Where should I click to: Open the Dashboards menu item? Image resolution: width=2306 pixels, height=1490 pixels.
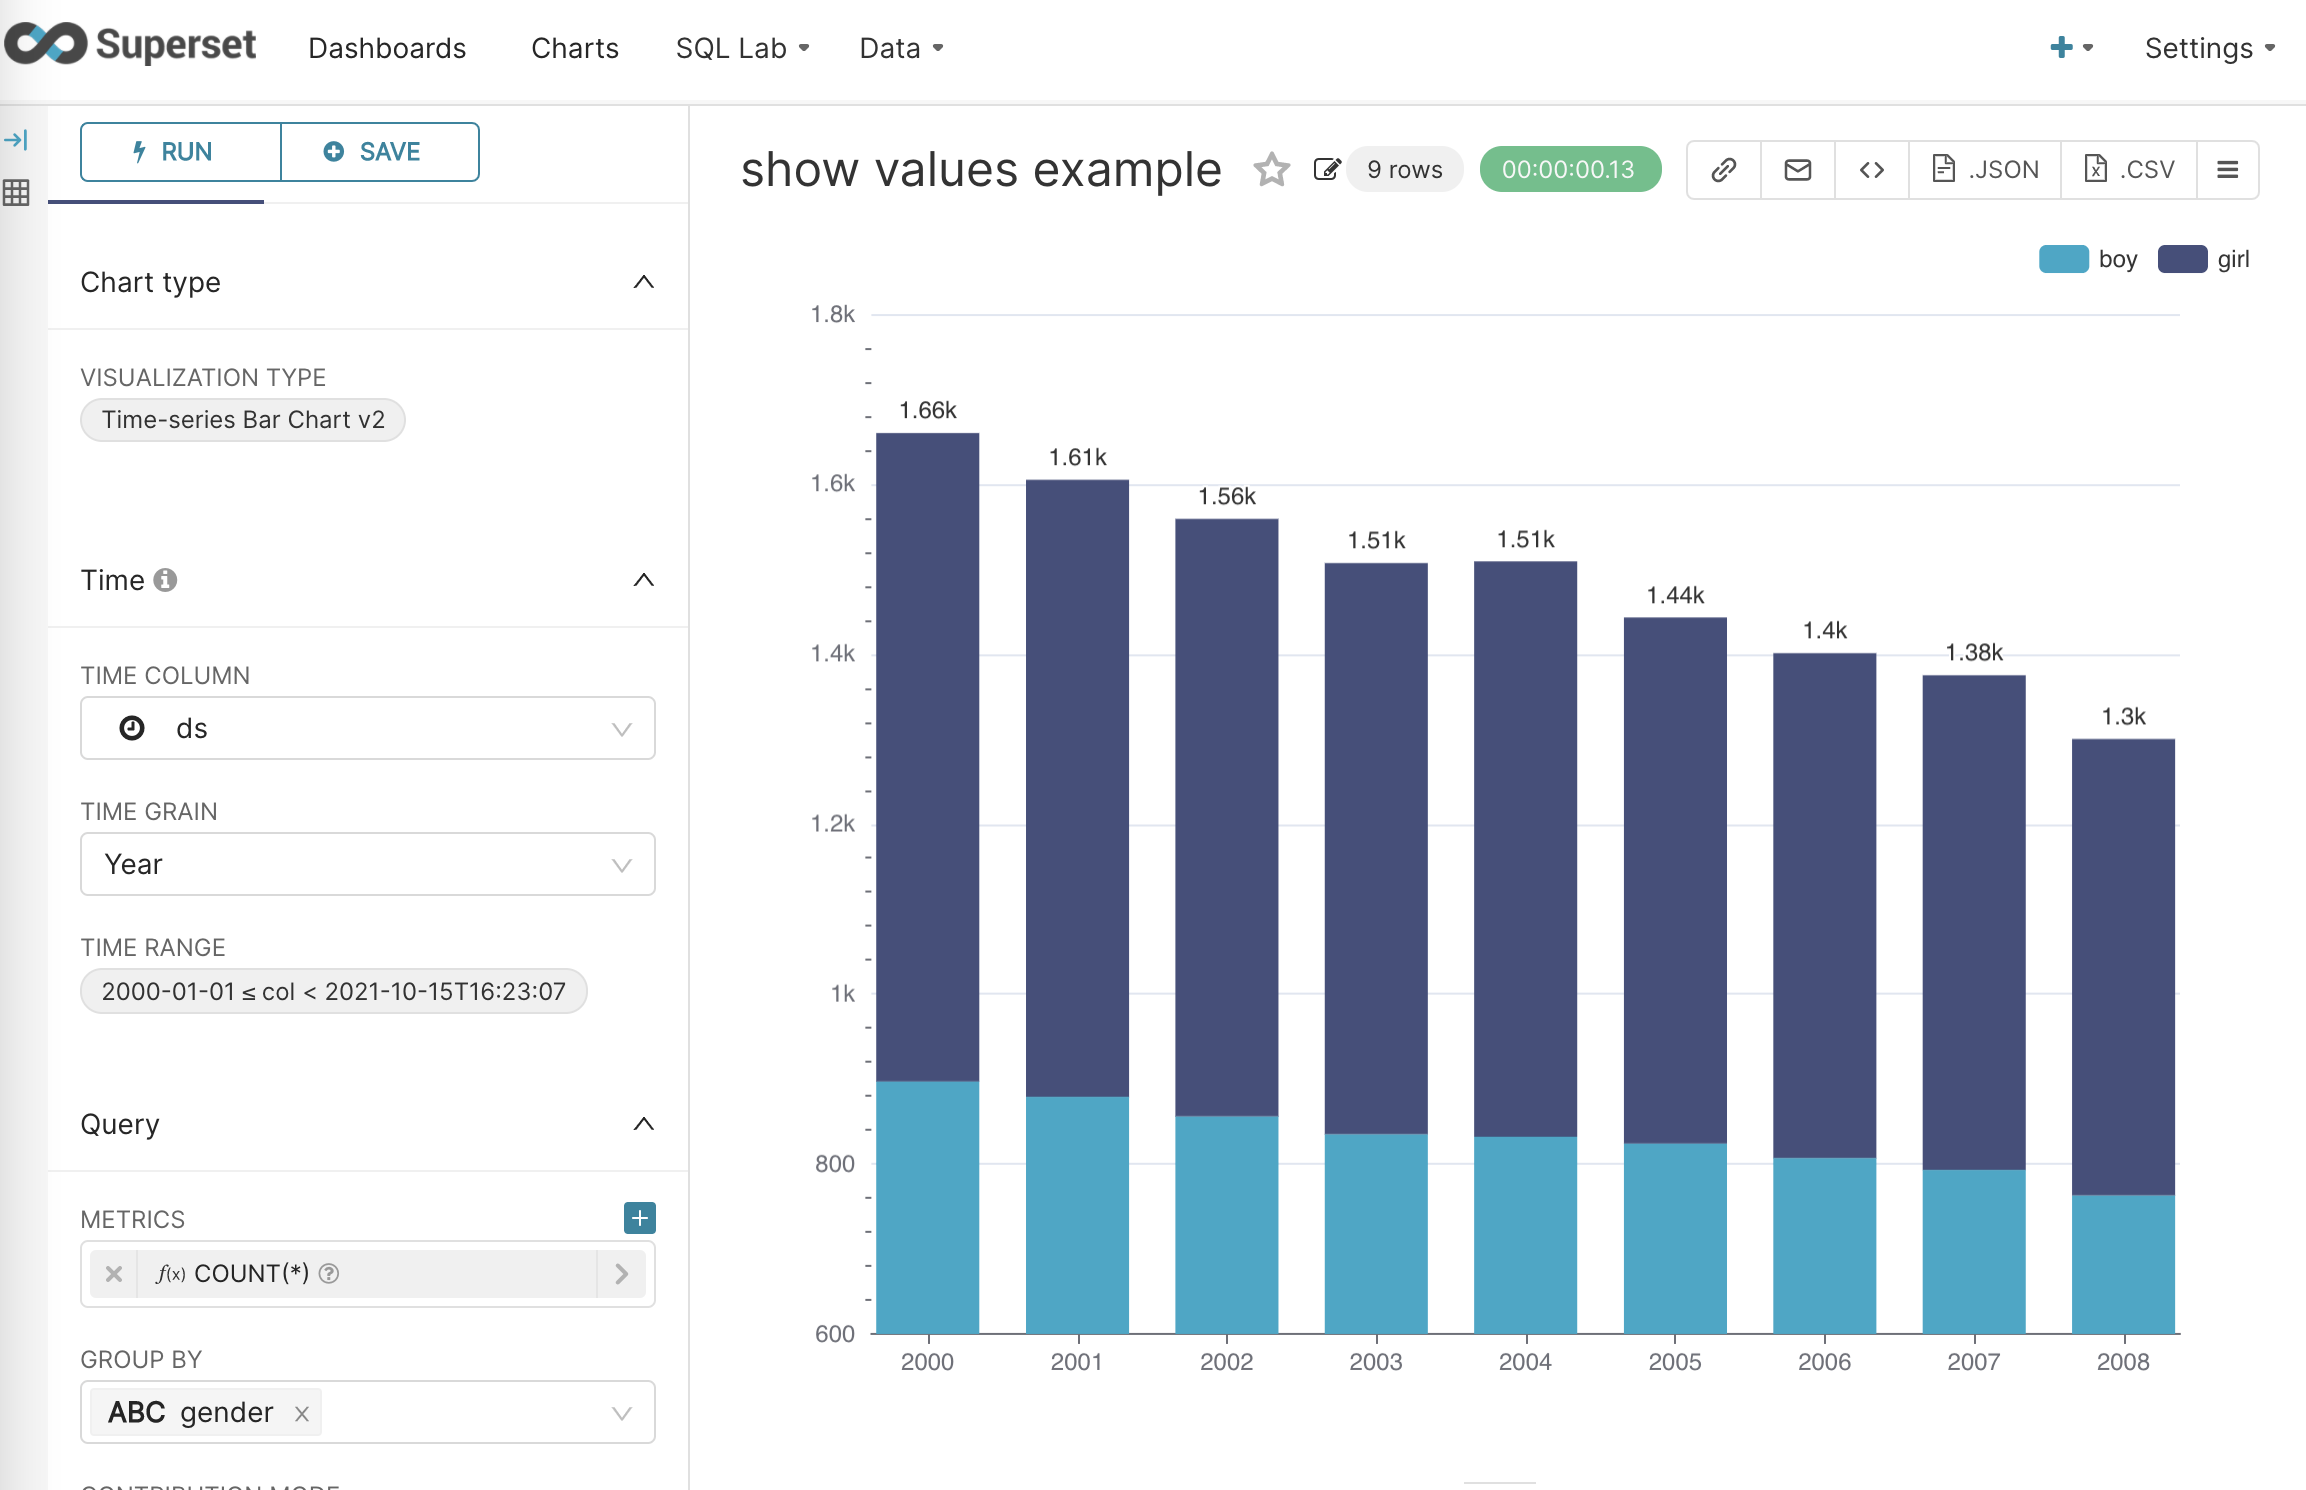coord(387,47)
